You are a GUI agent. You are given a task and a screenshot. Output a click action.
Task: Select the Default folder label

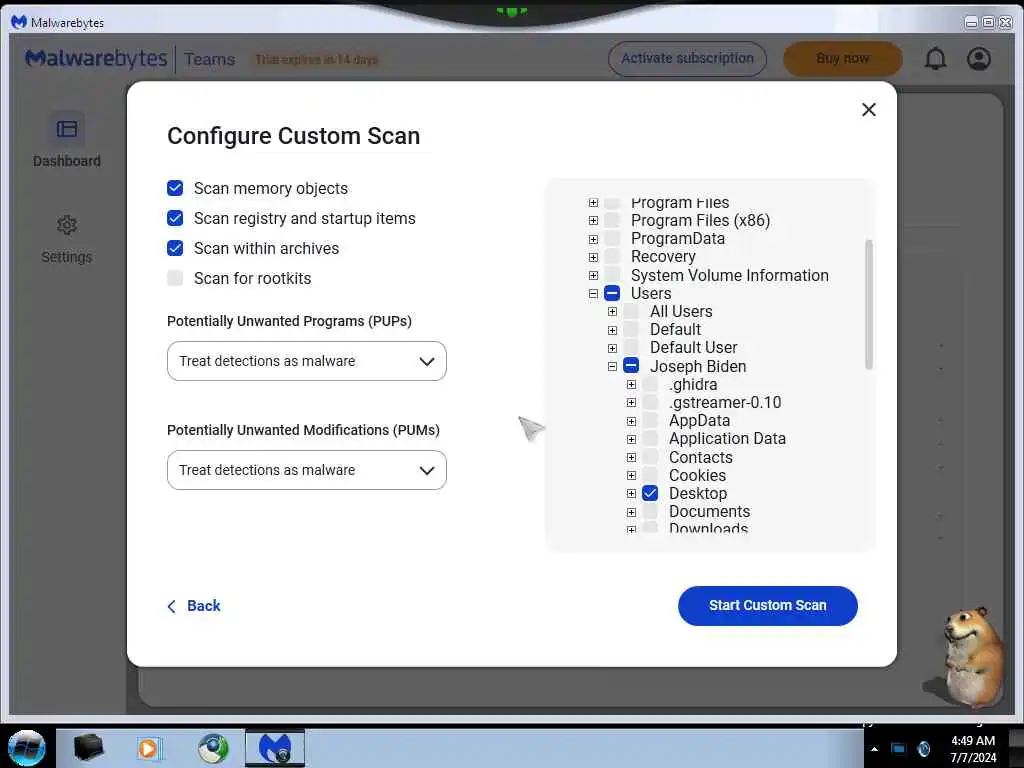(x=675, y=329)
